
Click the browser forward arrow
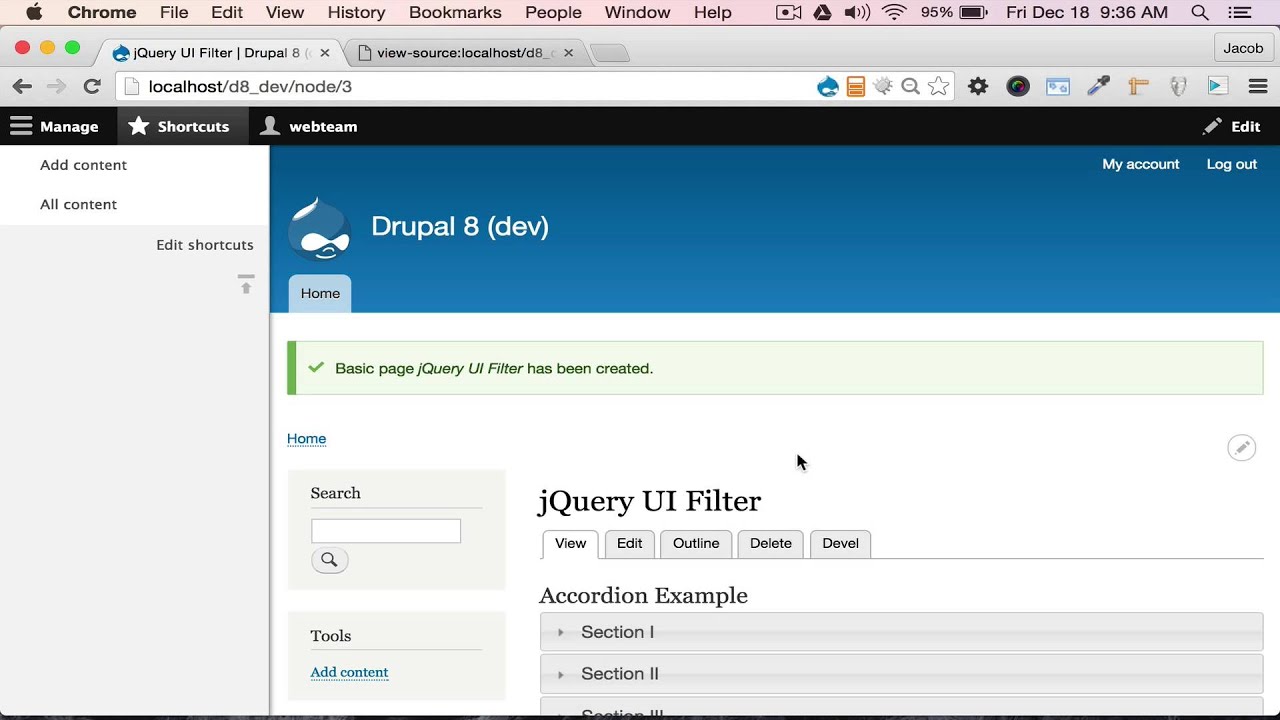57,87
